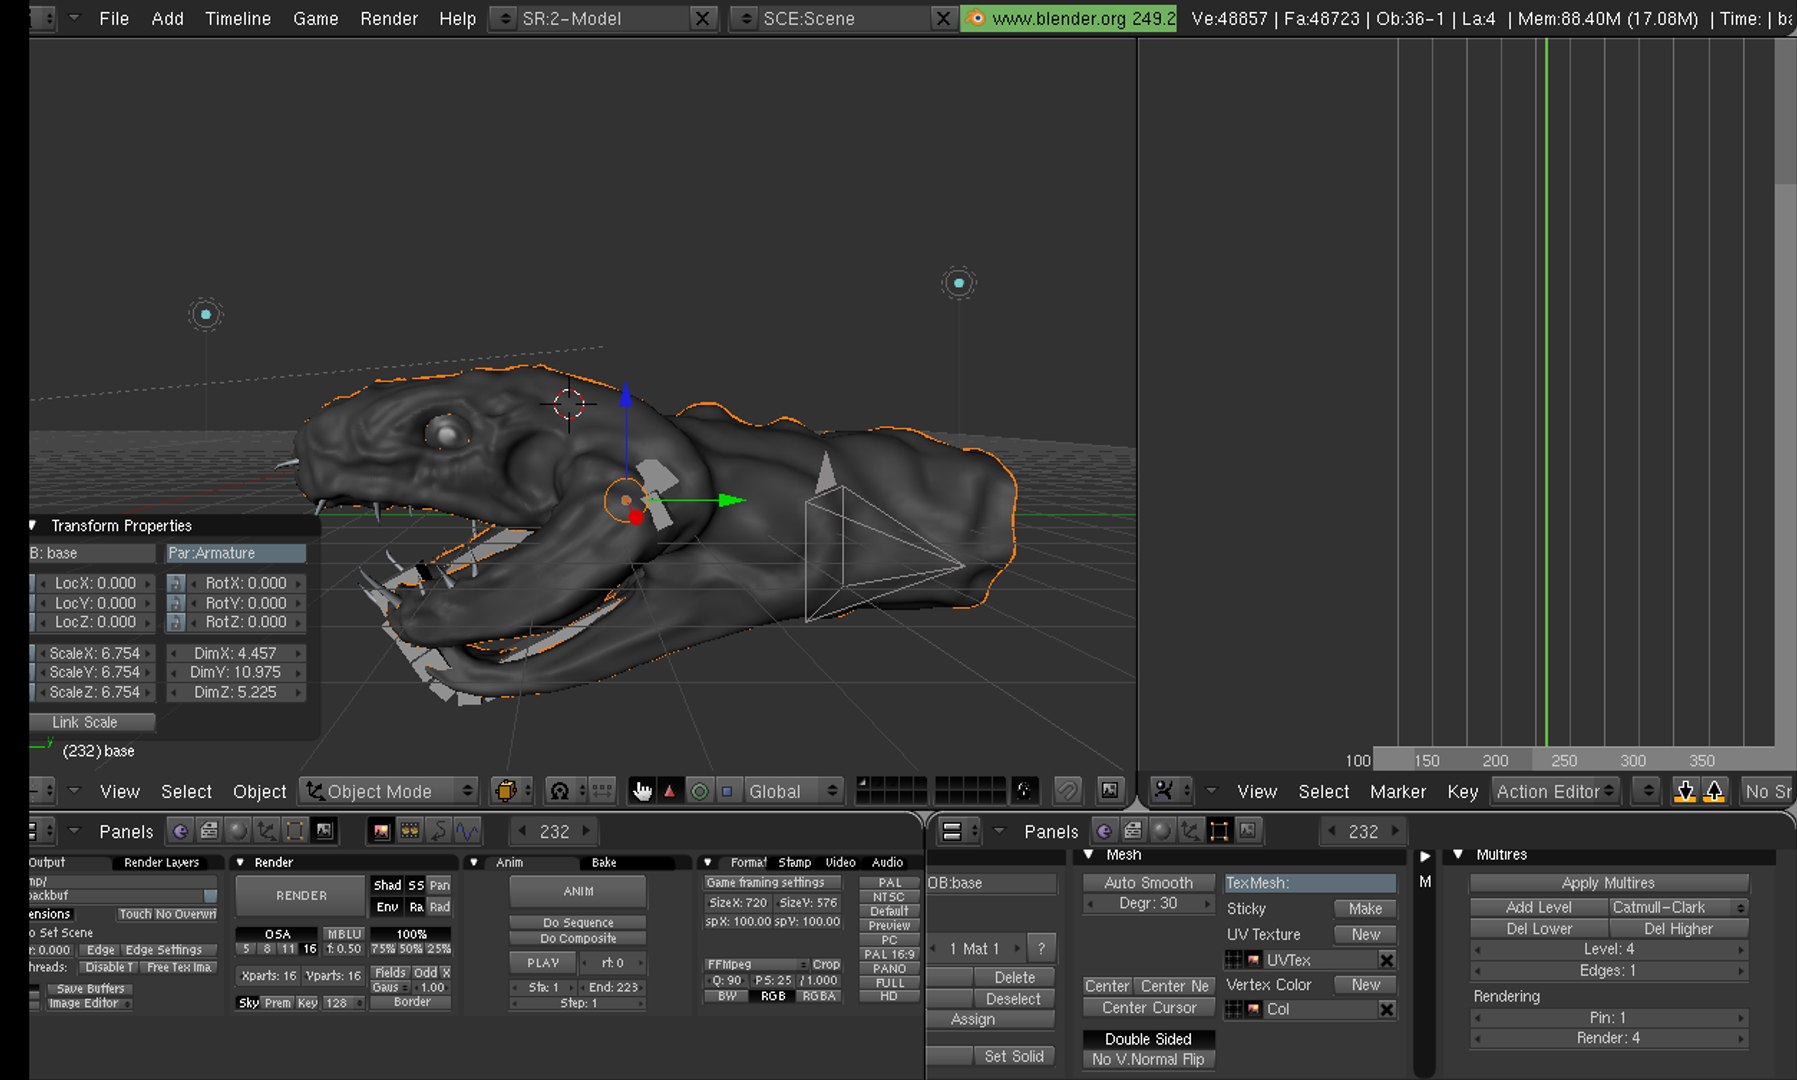1797x1080 pixels.
Task: Open Editing context in right Panels header
Action: [1219, 831]
